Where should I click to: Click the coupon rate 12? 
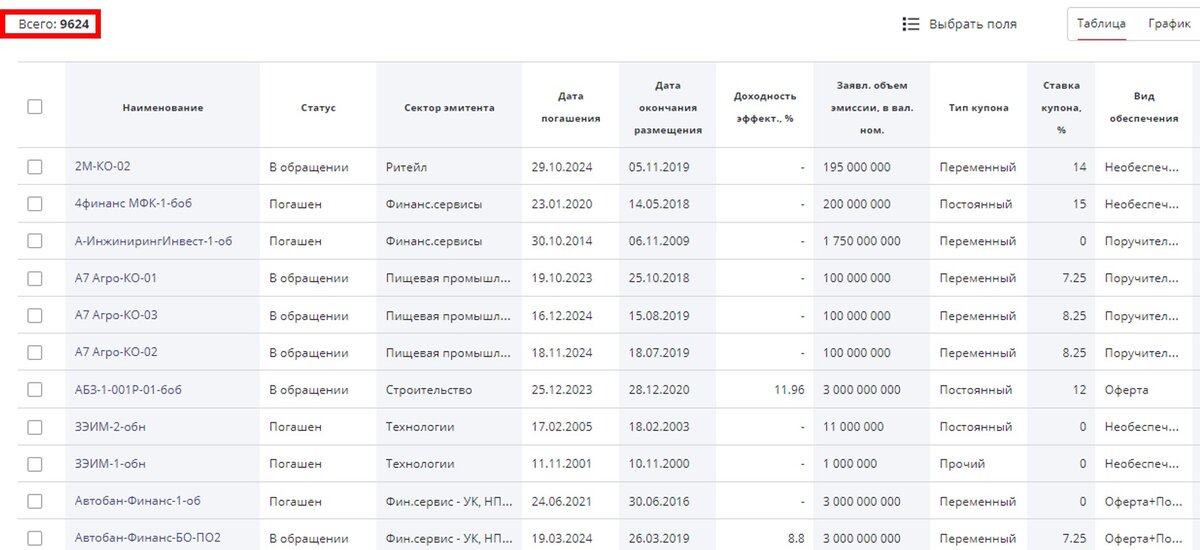pyautogui.click(x=1079, y=390)
